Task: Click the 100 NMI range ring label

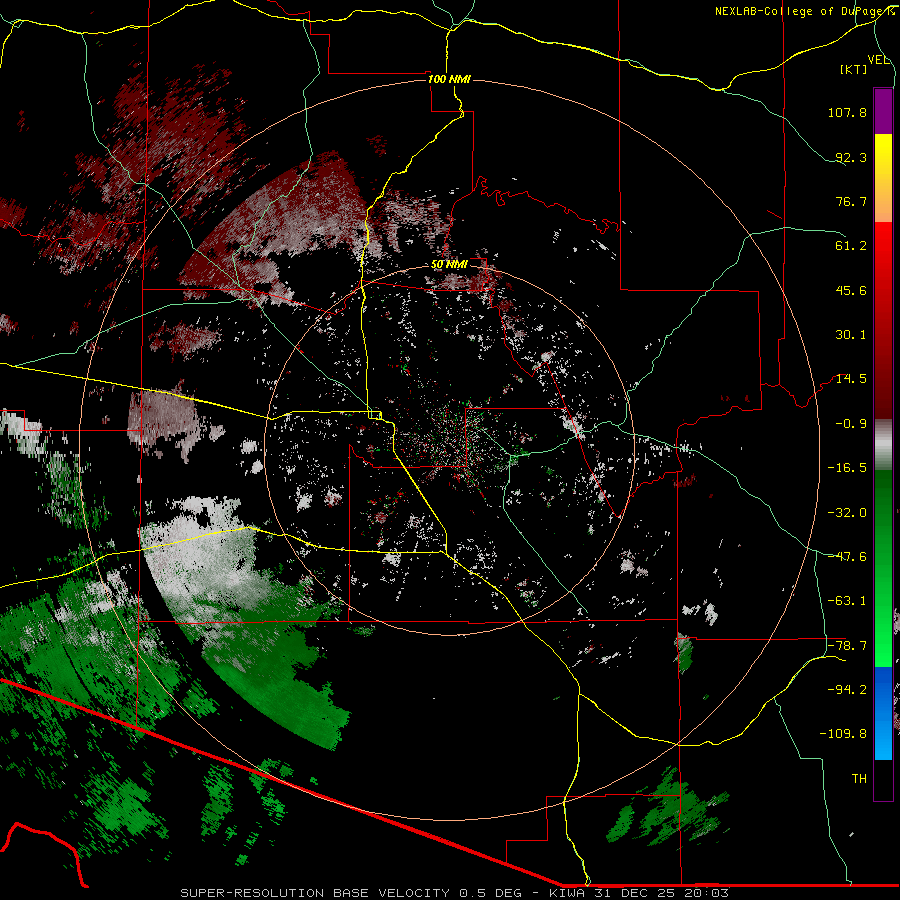Action: (x=449, y=79)
